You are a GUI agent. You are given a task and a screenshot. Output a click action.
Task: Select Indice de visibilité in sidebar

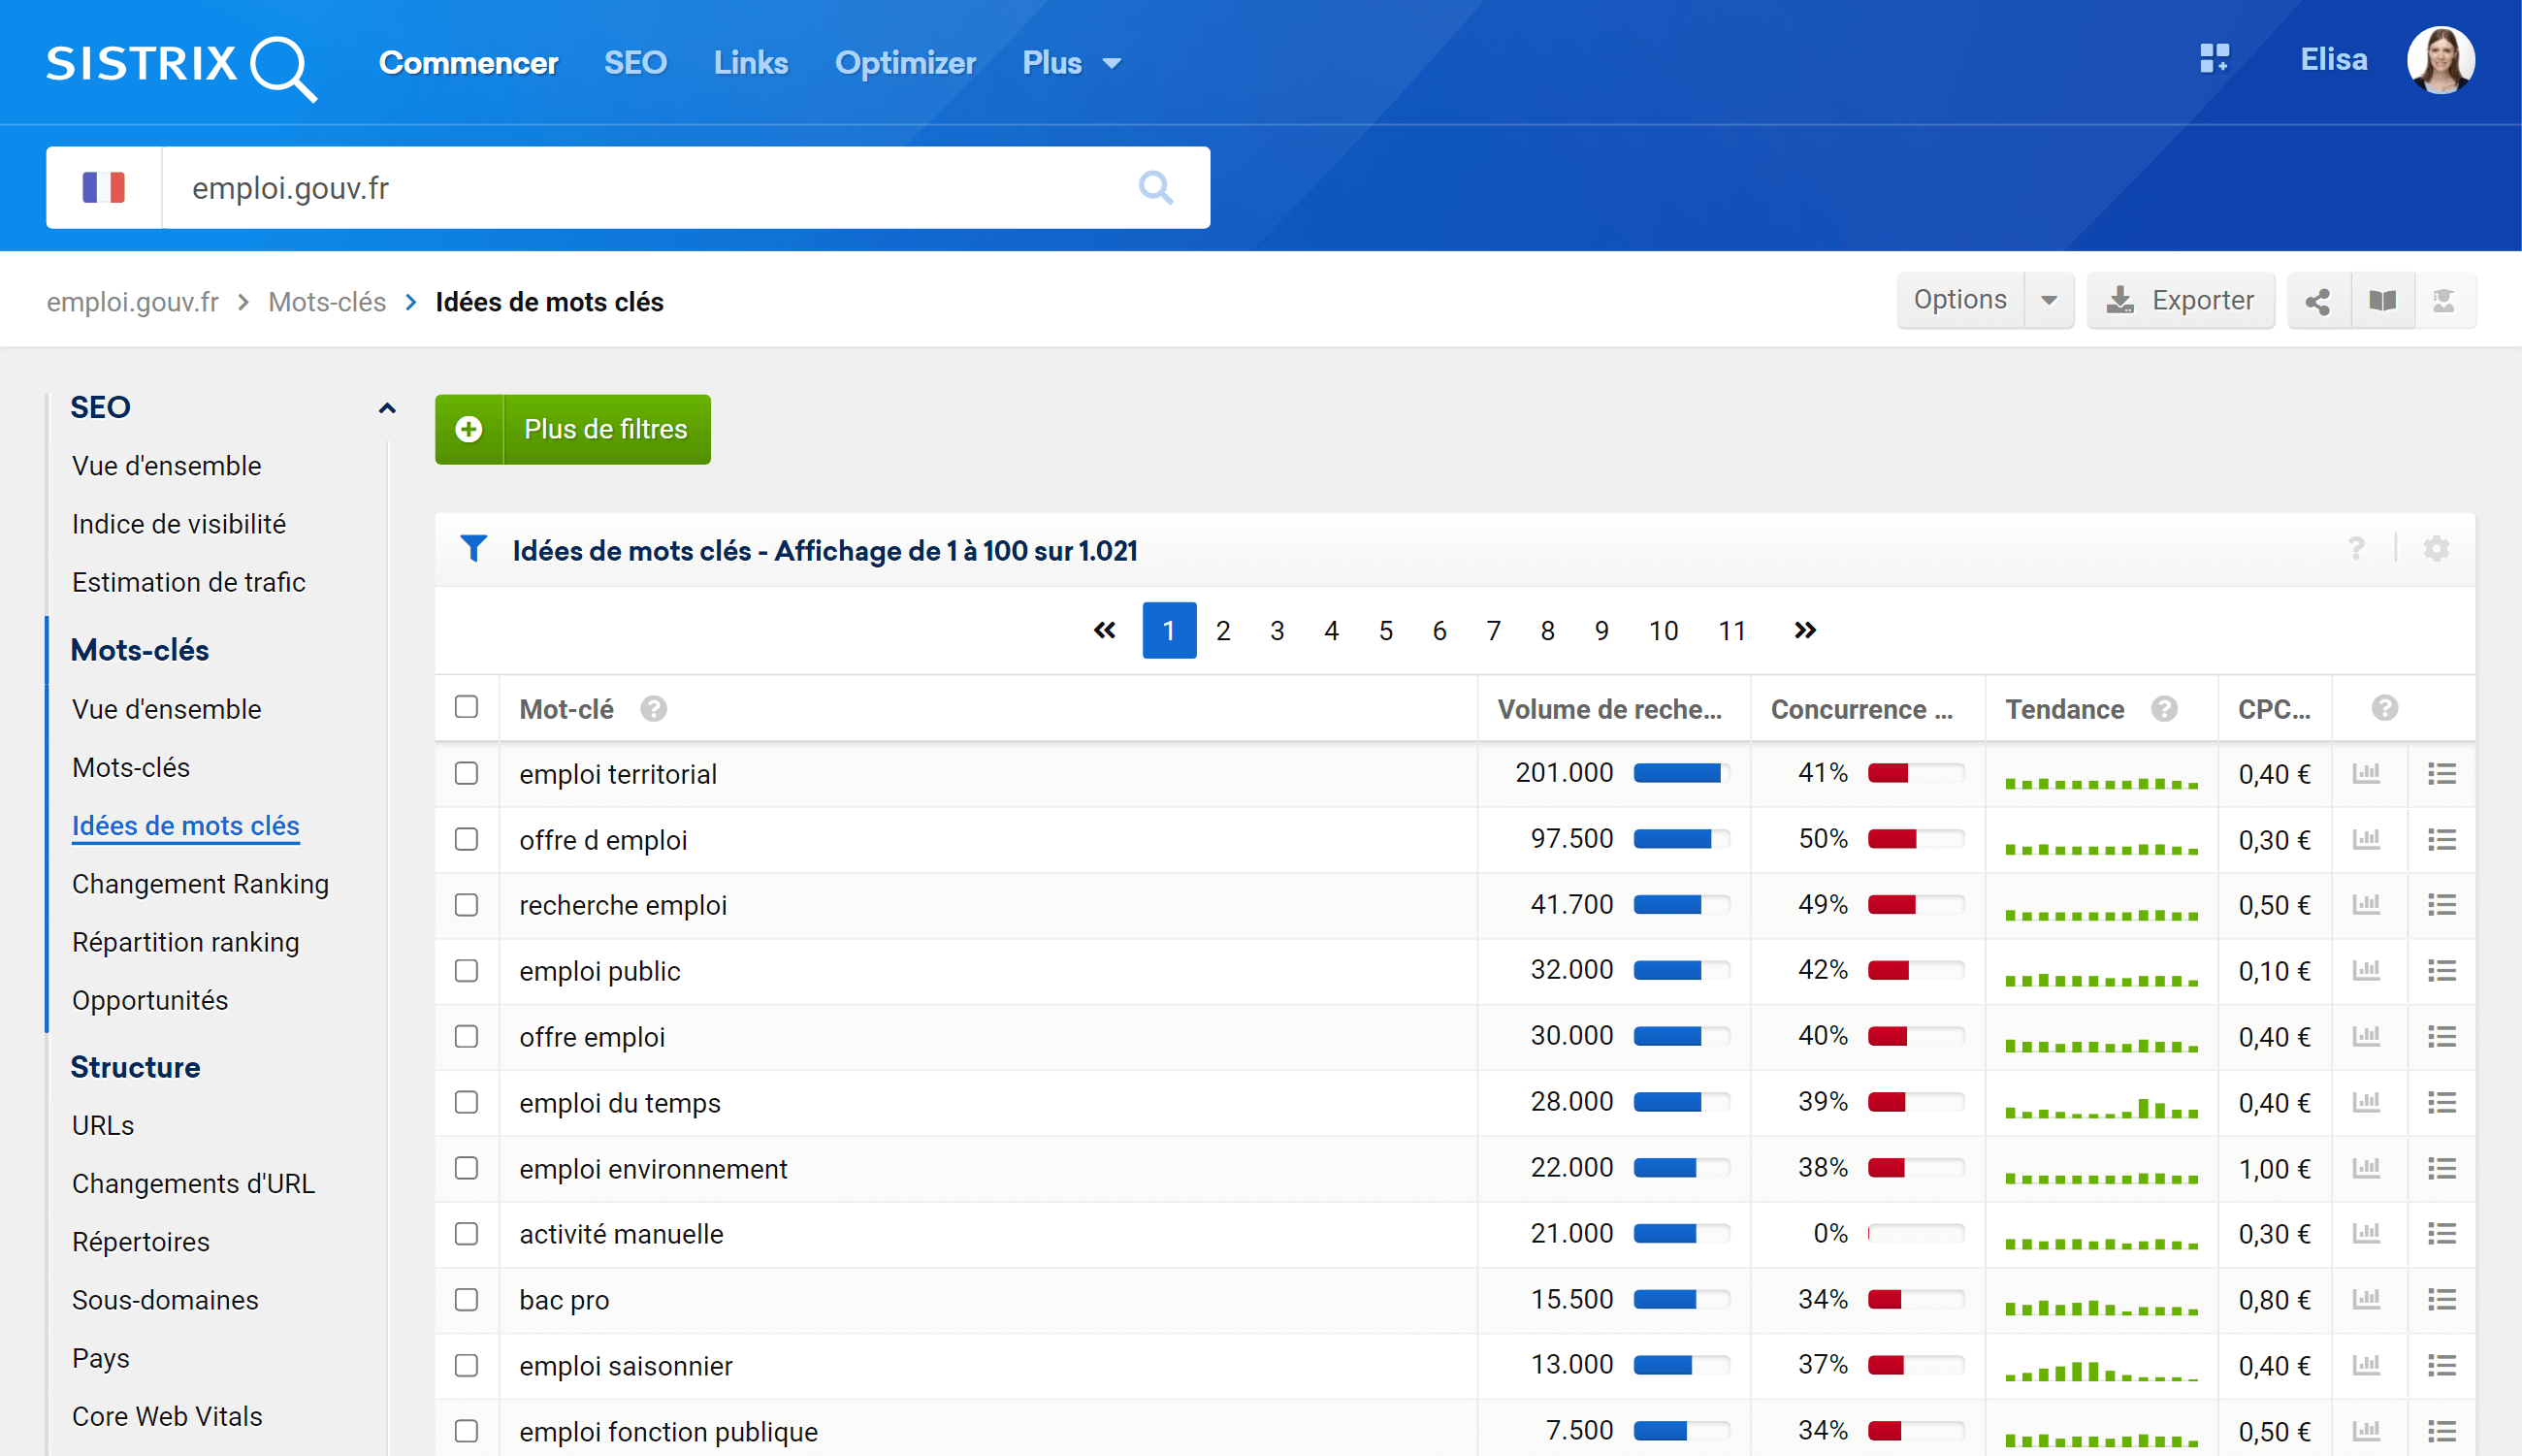179,524
